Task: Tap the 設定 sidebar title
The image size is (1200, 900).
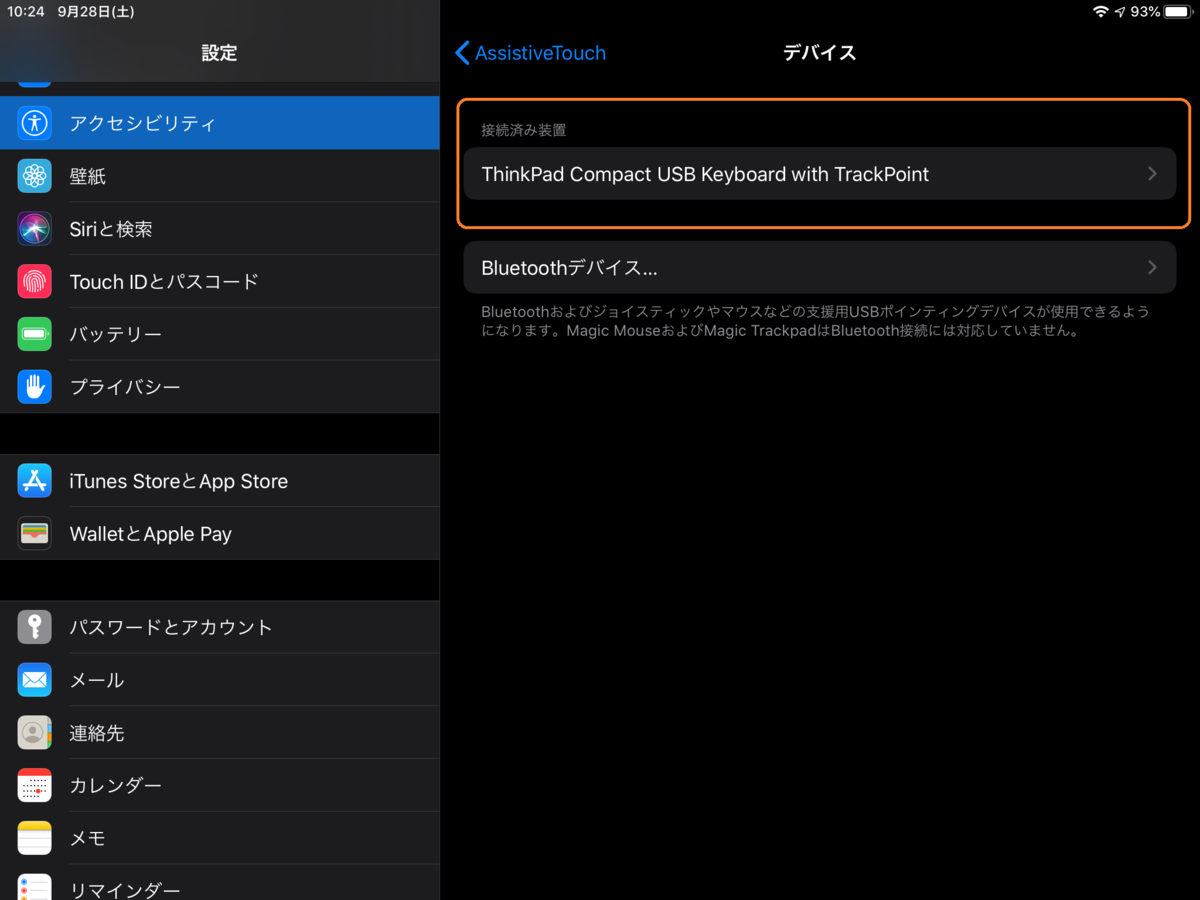Action: (219, 53)
